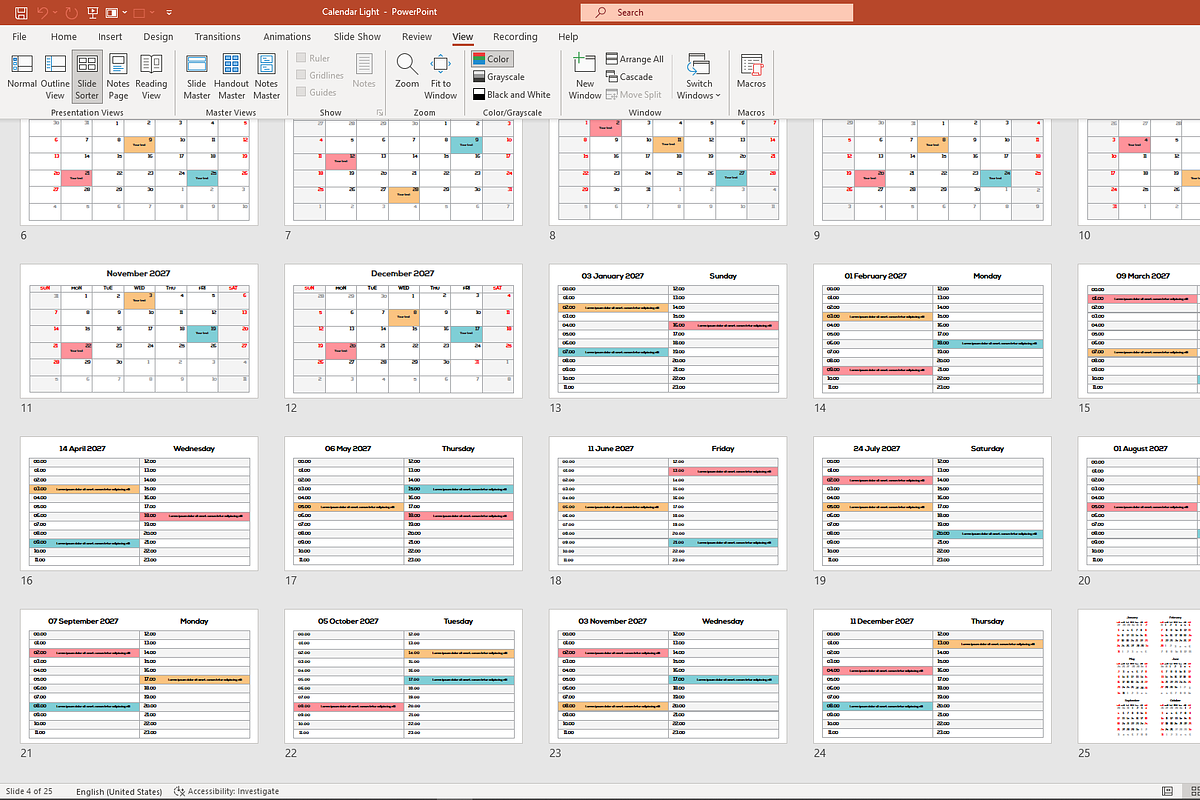Click Fit to Window
This screenshot has width=1200, height=800.
[x=440, y=76]
